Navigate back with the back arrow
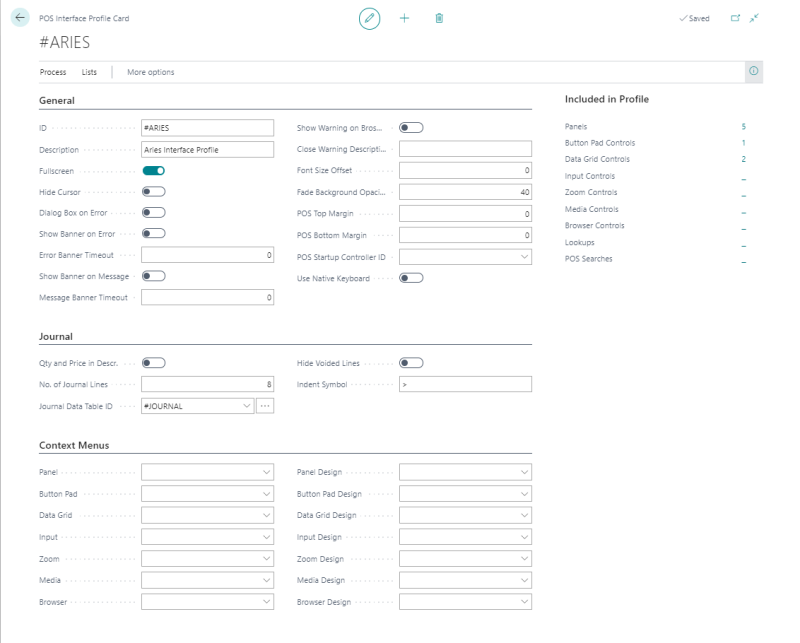The width and height of the screenshot is (800, 643). [22, 18]
